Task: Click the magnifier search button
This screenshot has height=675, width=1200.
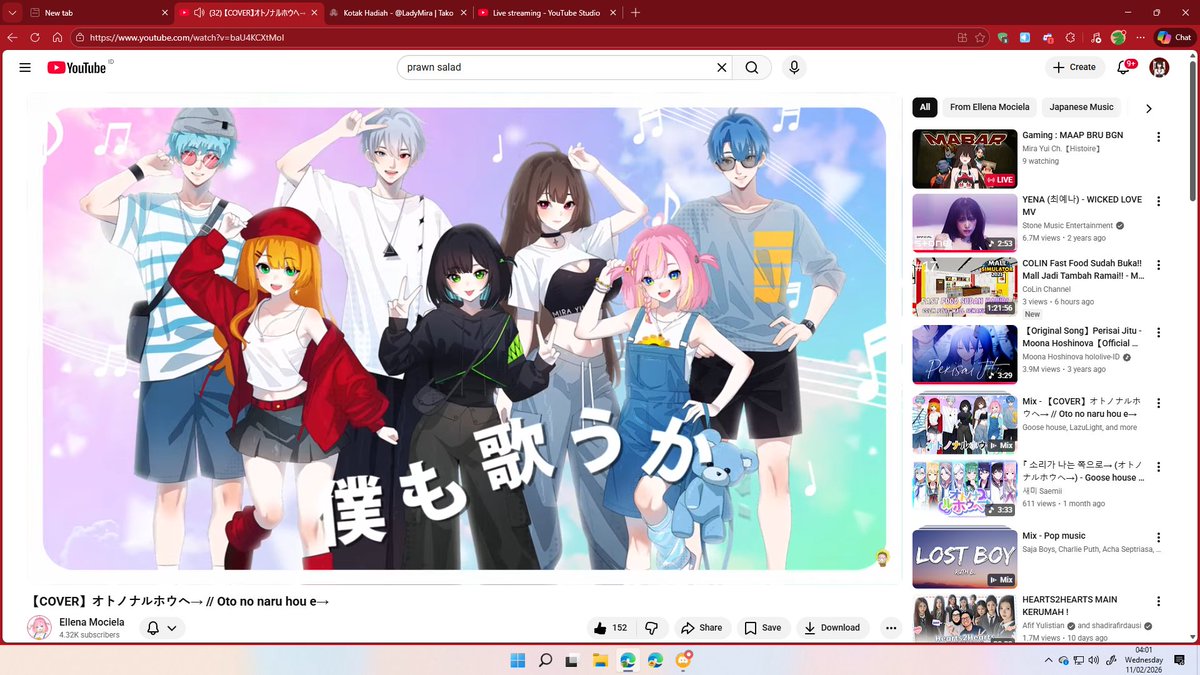Action: coord(751,67)
